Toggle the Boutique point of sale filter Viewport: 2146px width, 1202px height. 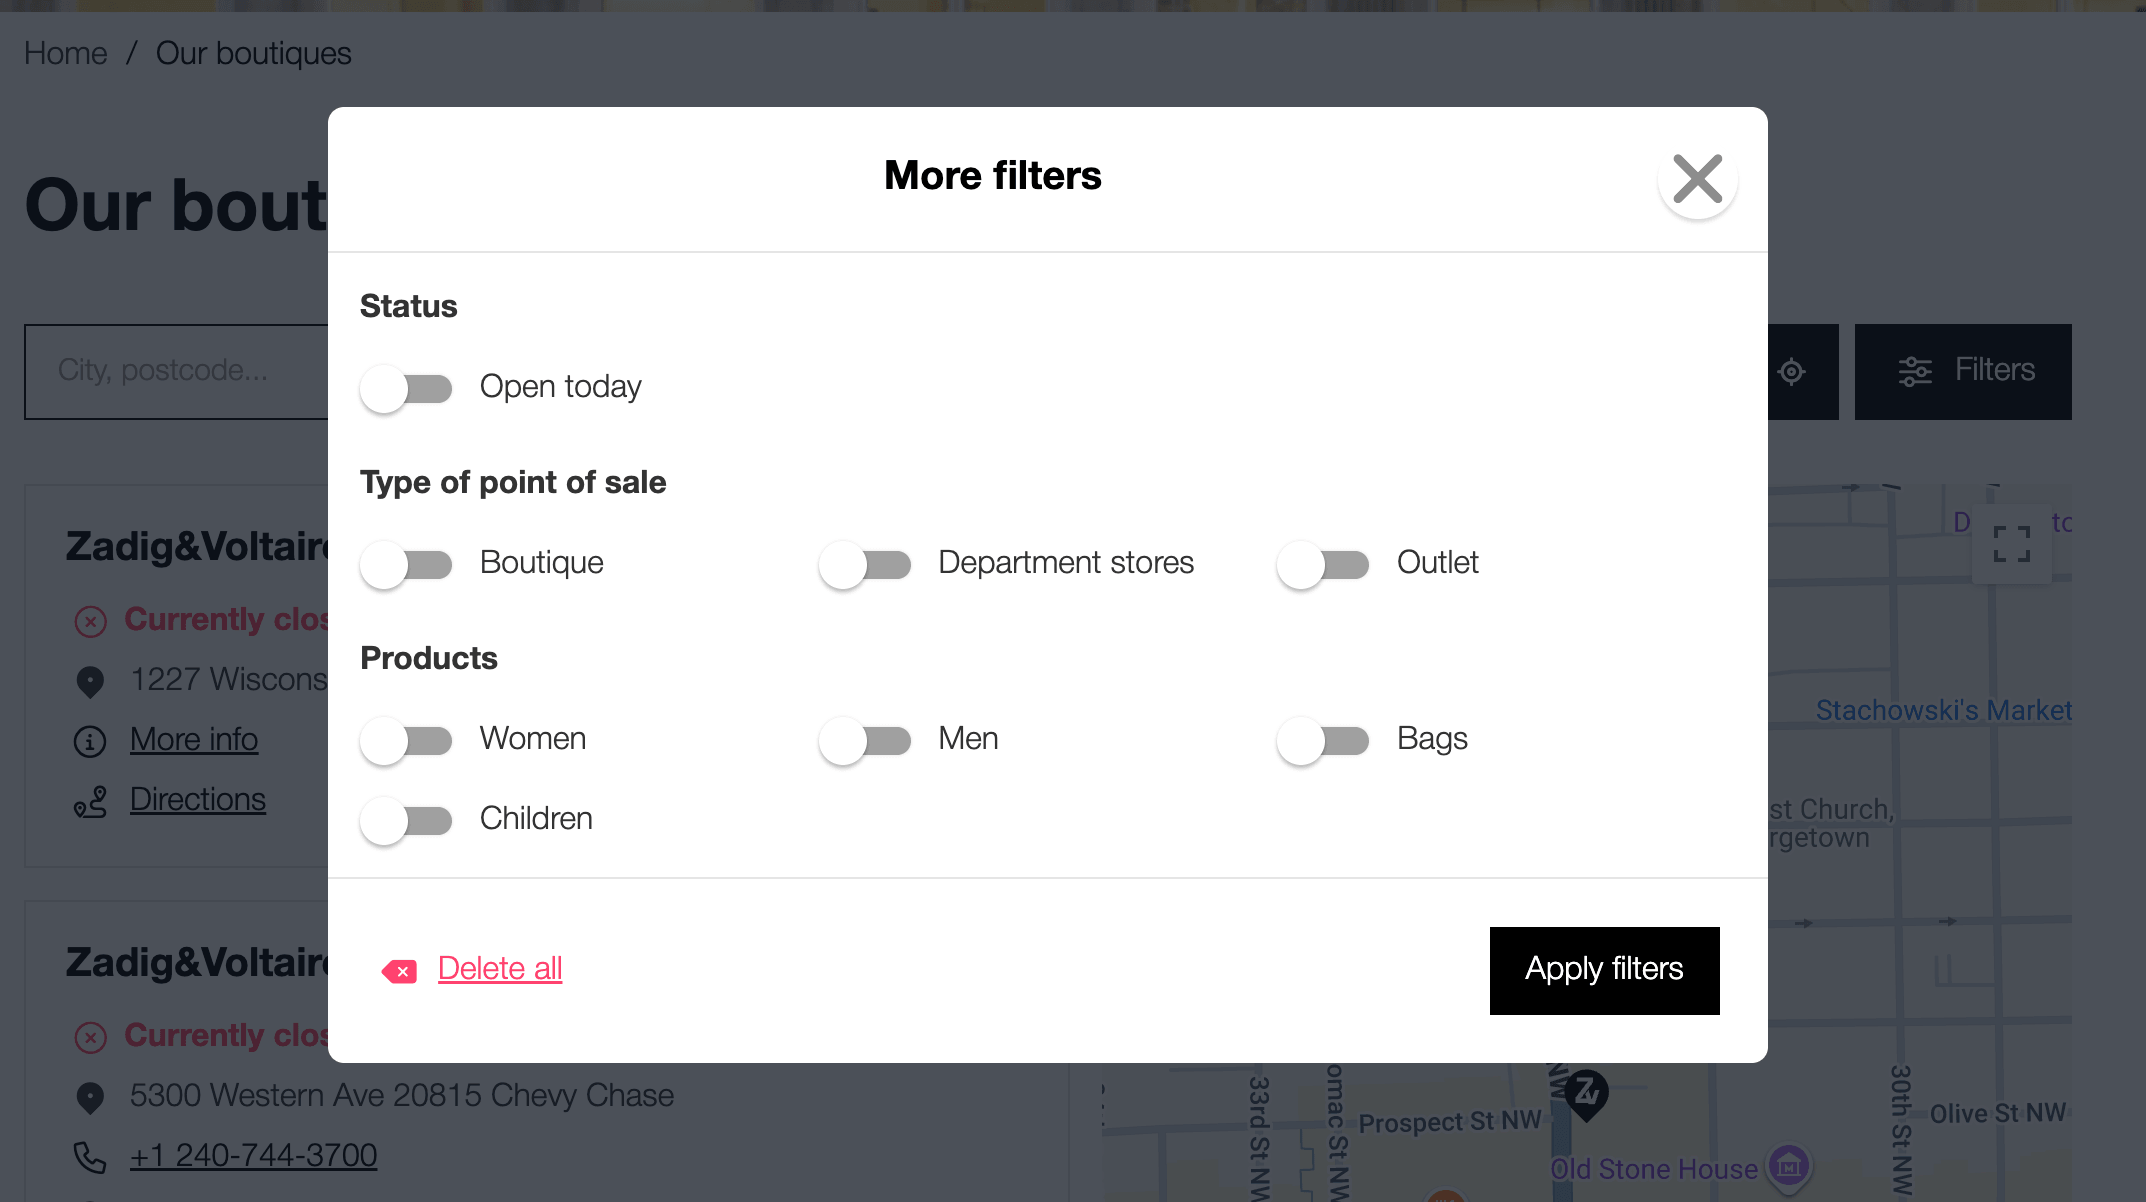point(406,564)
